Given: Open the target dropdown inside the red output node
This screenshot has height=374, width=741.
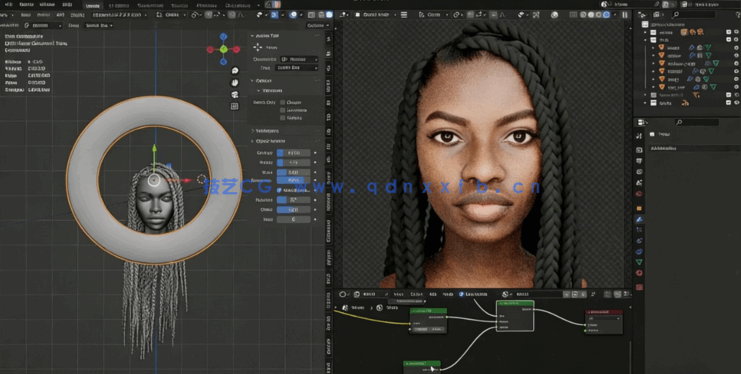Looking at the screenshot, I should (603, 319).
